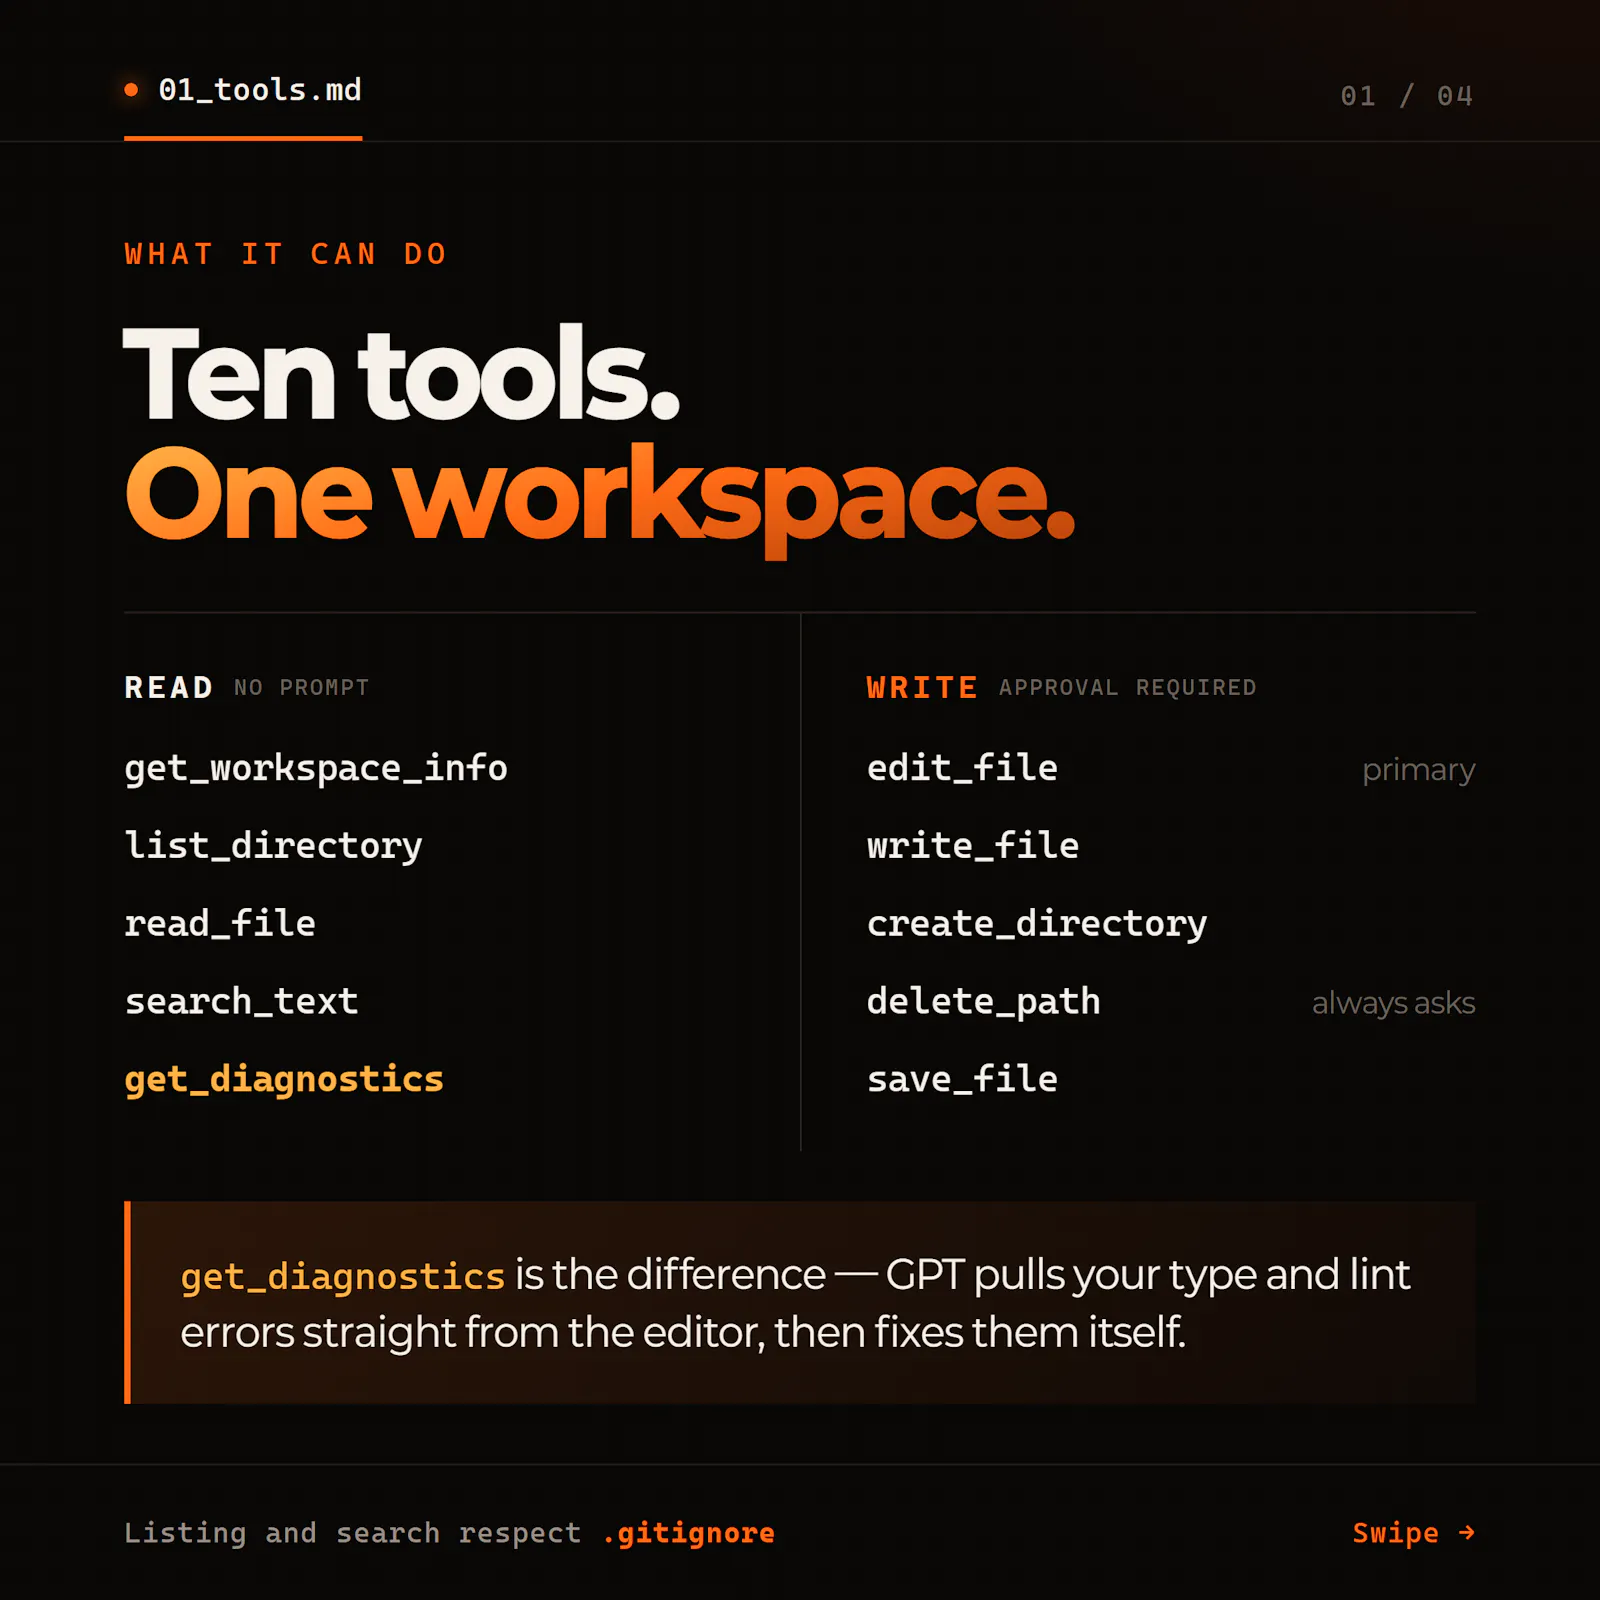
Task: Select get_workspace_info in the READ list
Action: point(316,769)
